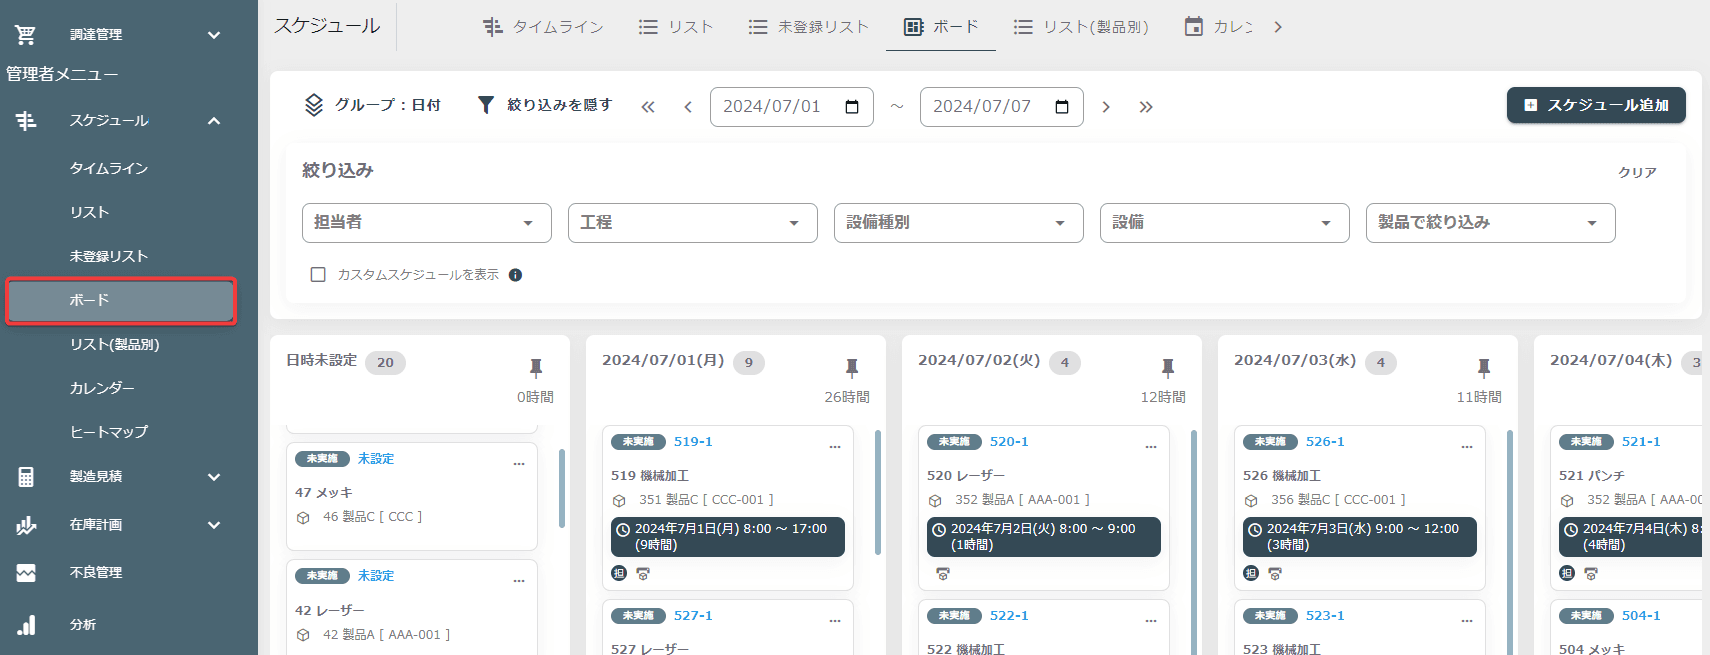Screen dimensions: 1710x655
Task: Click 絞り込みを隠す button
Action: [545, 105]
